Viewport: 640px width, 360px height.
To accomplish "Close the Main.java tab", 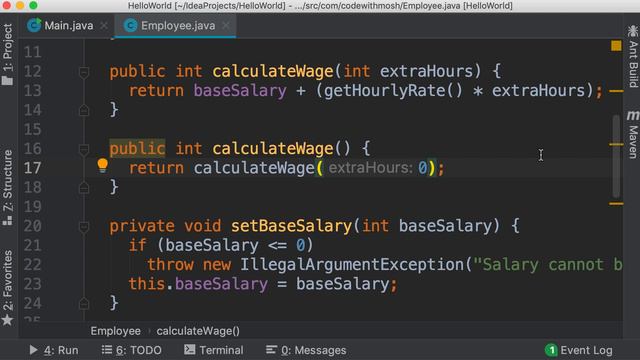I will pyautogui.click(x=104, y=26).
